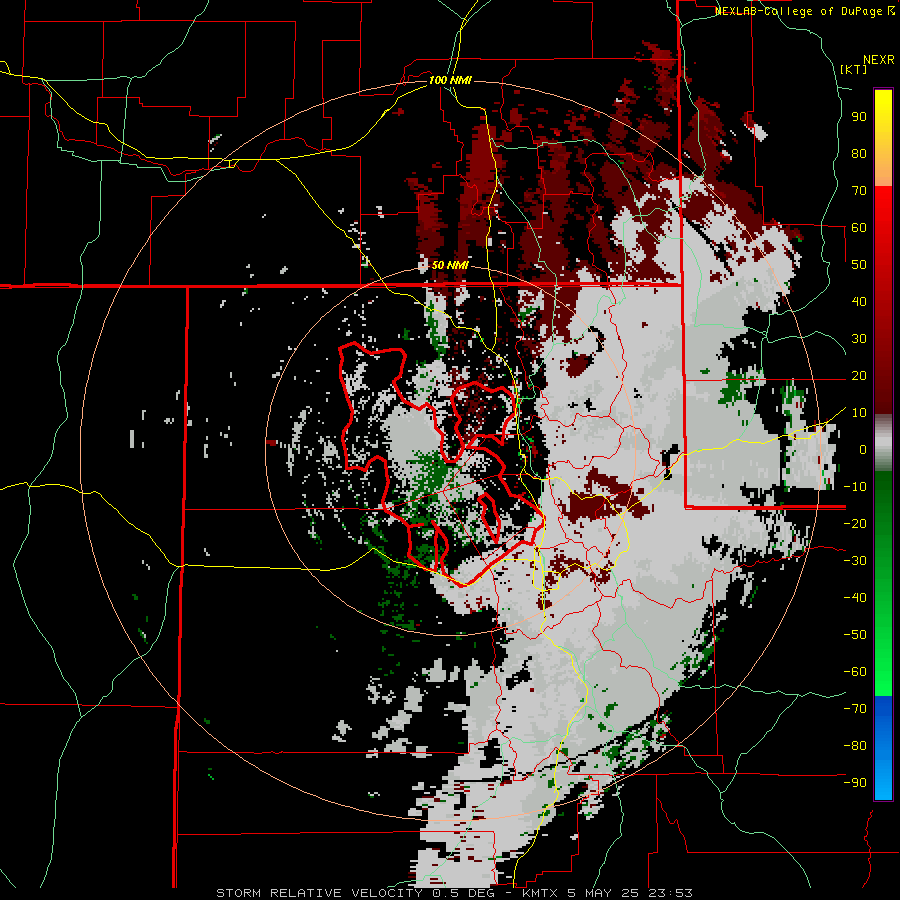Click the gray zero-velocity segment of the color scale
This screenshot has height=900, width=900.
click(883, 442)
